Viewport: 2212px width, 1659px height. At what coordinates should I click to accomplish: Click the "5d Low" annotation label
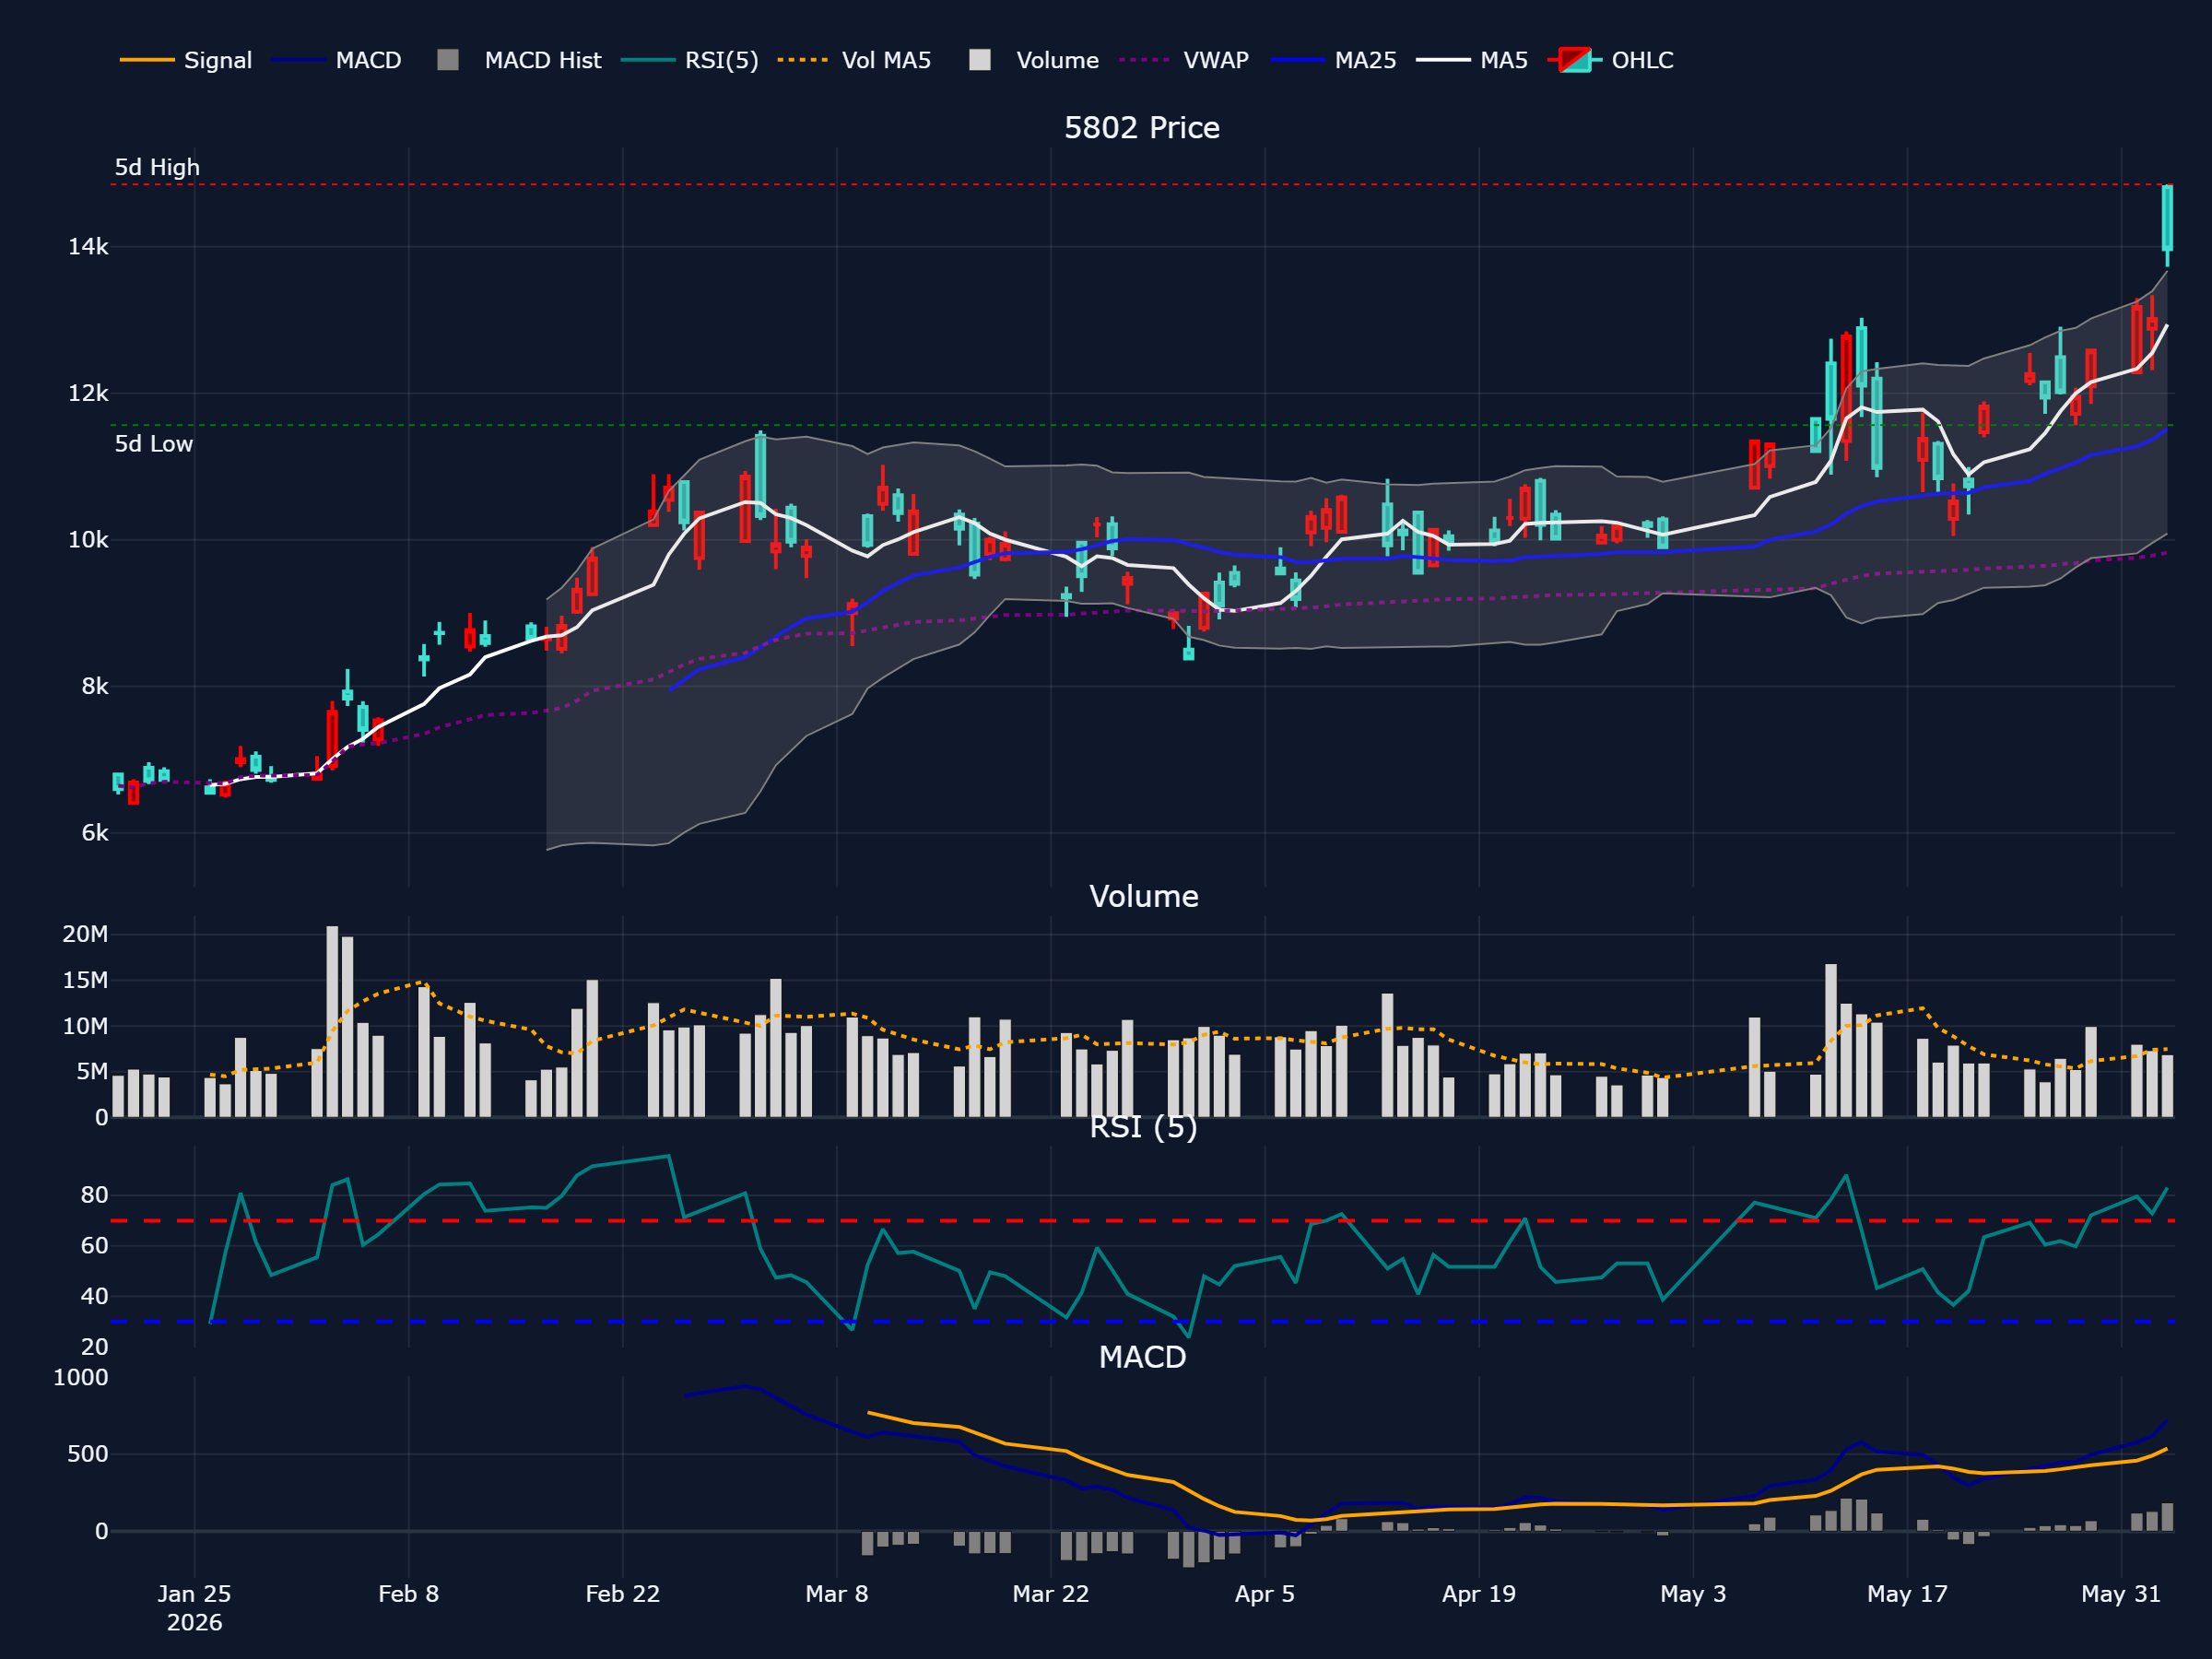154,444
